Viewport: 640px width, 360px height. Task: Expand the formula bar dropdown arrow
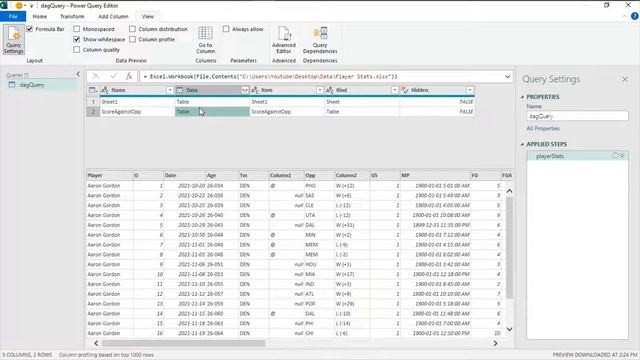(507, 76)
